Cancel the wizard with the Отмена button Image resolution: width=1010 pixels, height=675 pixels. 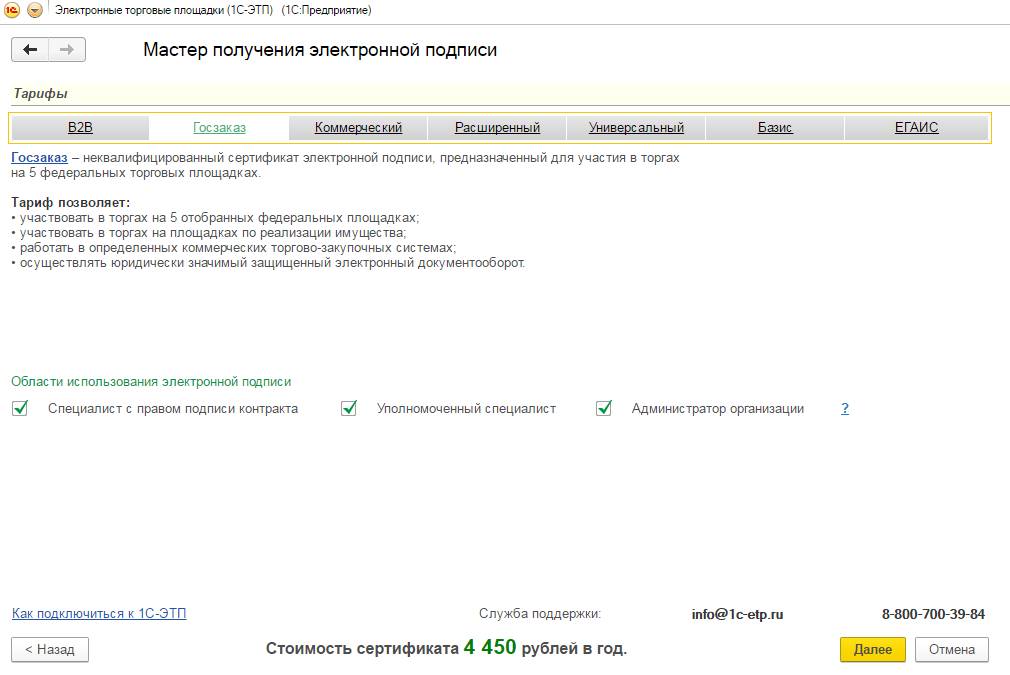(x=951, y=649)
